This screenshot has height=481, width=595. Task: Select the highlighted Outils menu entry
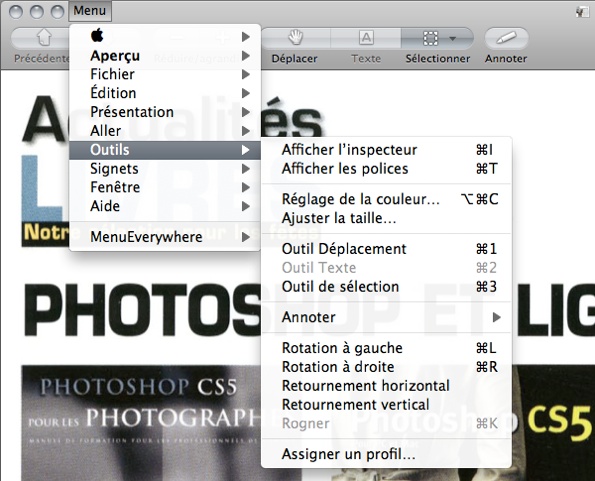(165, 150)
